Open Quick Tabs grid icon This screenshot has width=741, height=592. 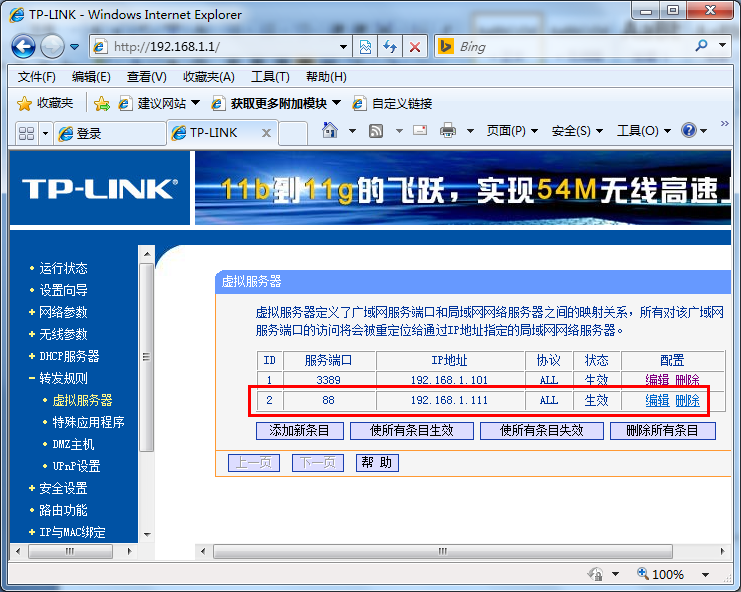(x=26, y=133)
